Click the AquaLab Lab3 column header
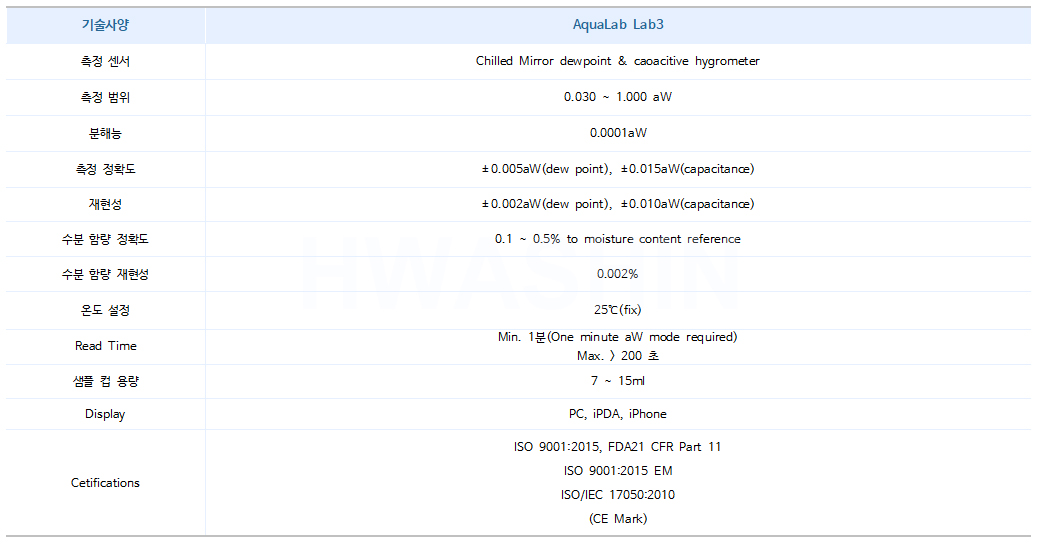Screen dimensions: 1040x546 [x=618, y=25]
